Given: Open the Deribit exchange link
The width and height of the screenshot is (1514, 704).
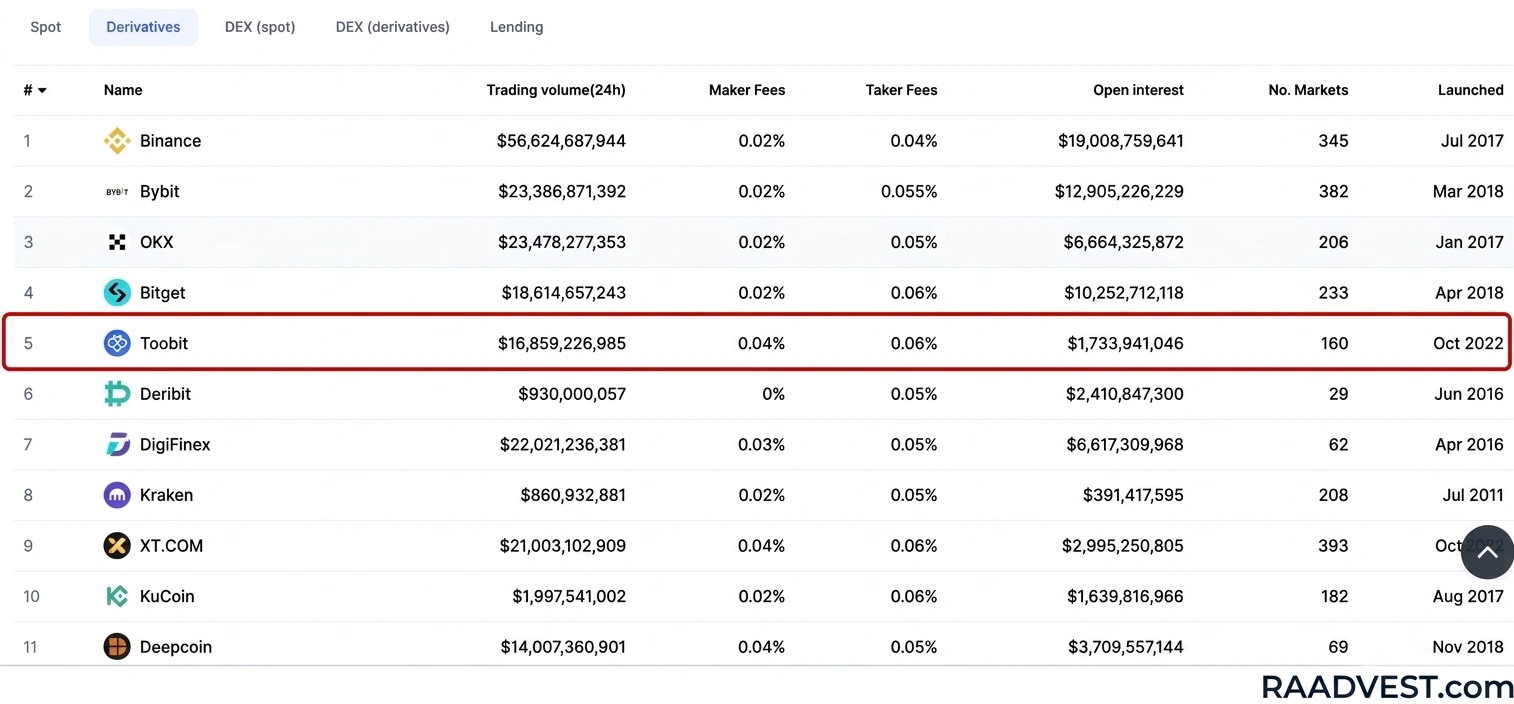Looking at the screenshot, I should (x=165, y=394).
